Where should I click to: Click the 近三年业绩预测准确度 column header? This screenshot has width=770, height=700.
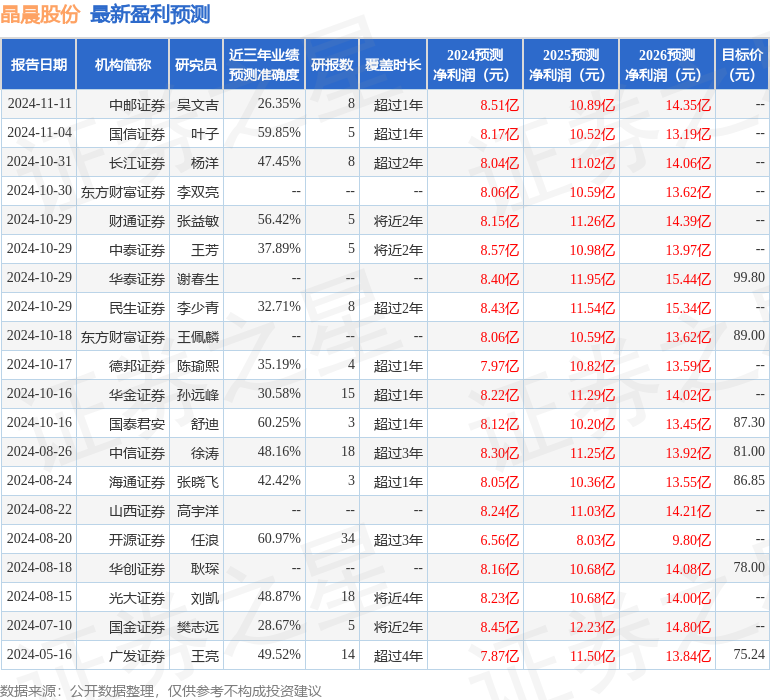click(264, 65)
